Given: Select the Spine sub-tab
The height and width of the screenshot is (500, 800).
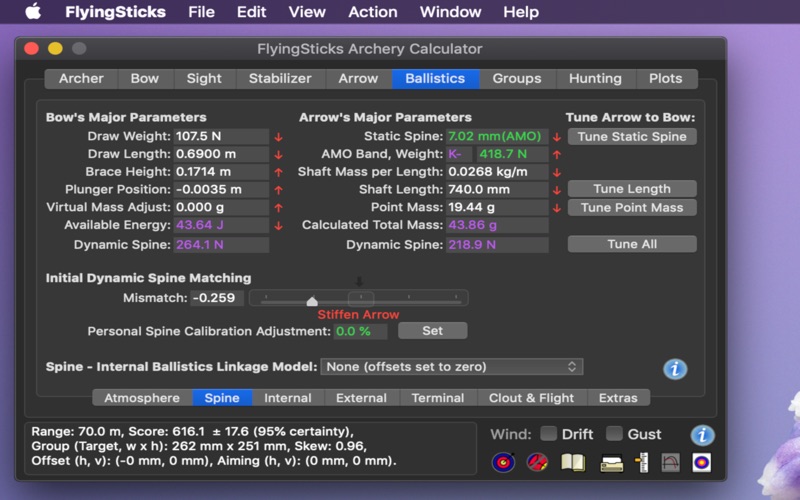Looking at the screenshot, I should (x=222, y=398).
